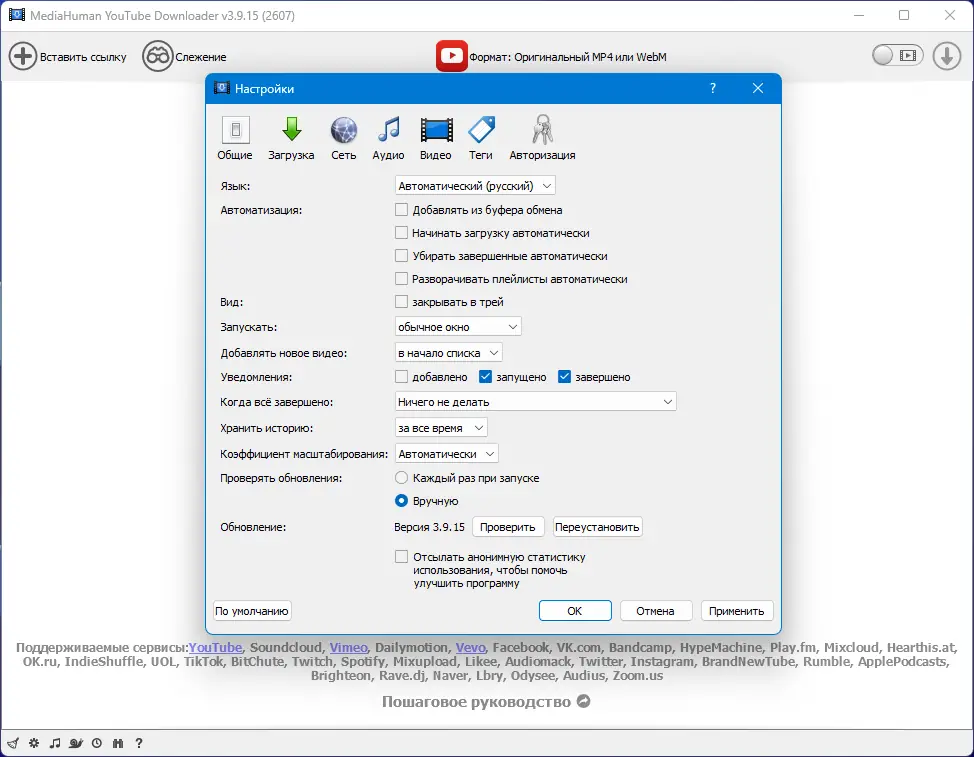Expand the Запускать обычное окно dropdown
Viewport: 974px width, 757px height.
(458, 327)
